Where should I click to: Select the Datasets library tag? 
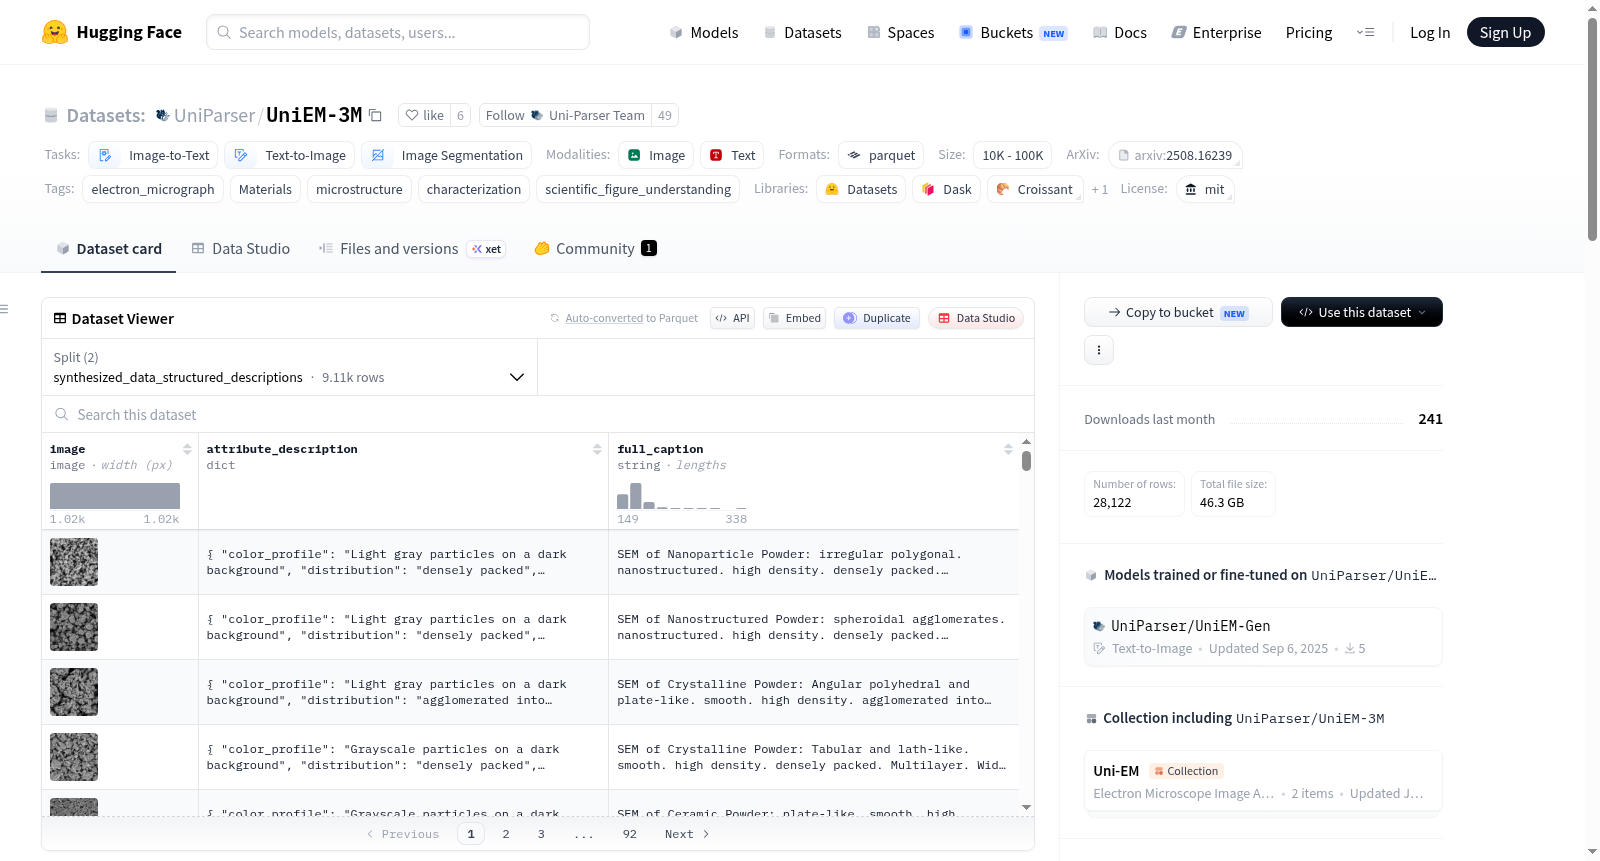(861, 189)
